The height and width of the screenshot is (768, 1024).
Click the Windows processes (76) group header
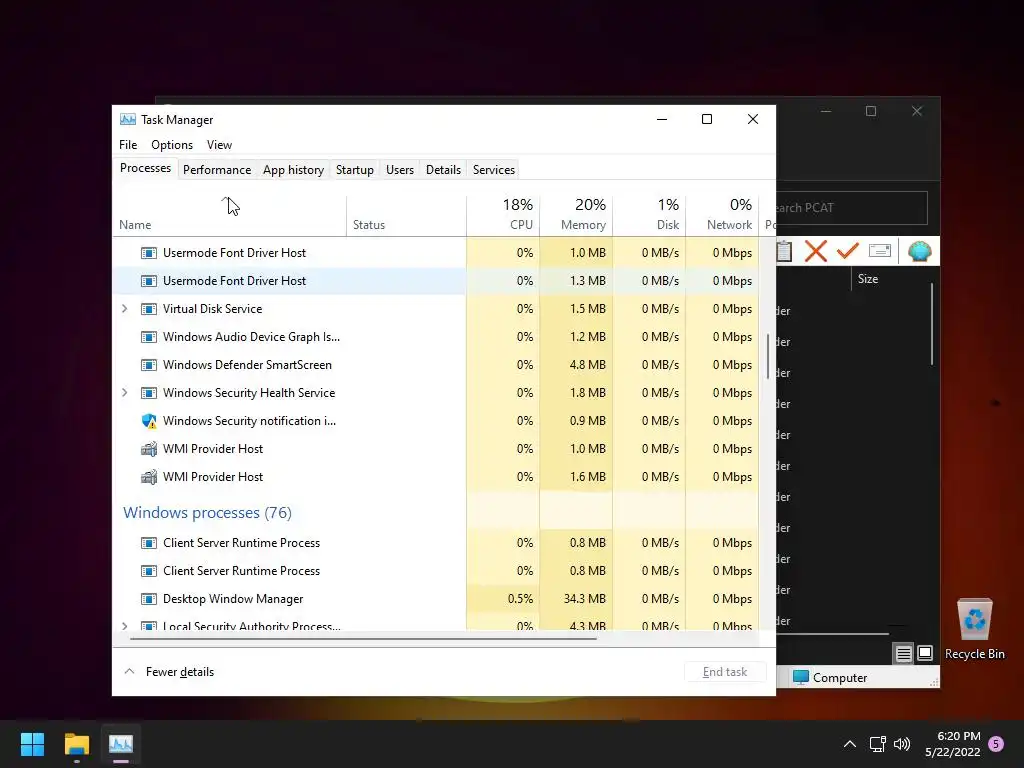point(207,513)
